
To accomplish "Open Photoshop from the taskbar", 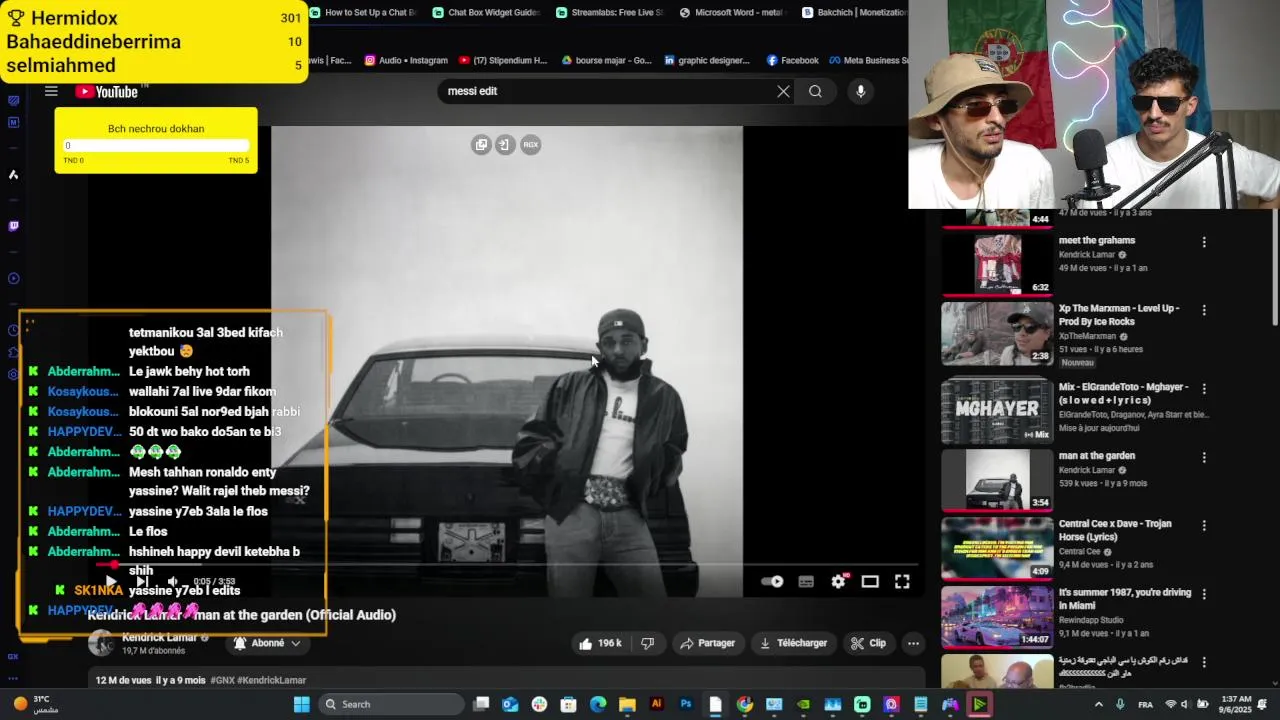I will point(686,704).
